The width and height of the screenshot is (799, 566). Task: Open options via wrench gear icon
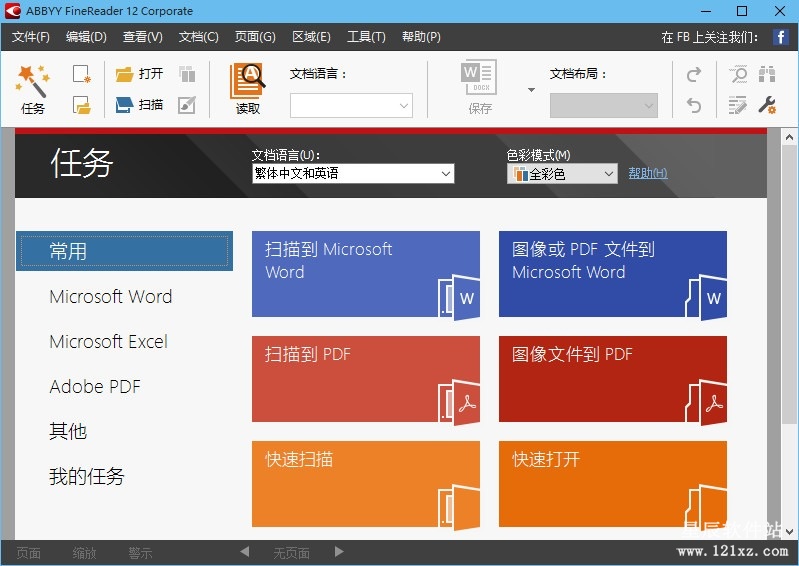pos(767,105)
